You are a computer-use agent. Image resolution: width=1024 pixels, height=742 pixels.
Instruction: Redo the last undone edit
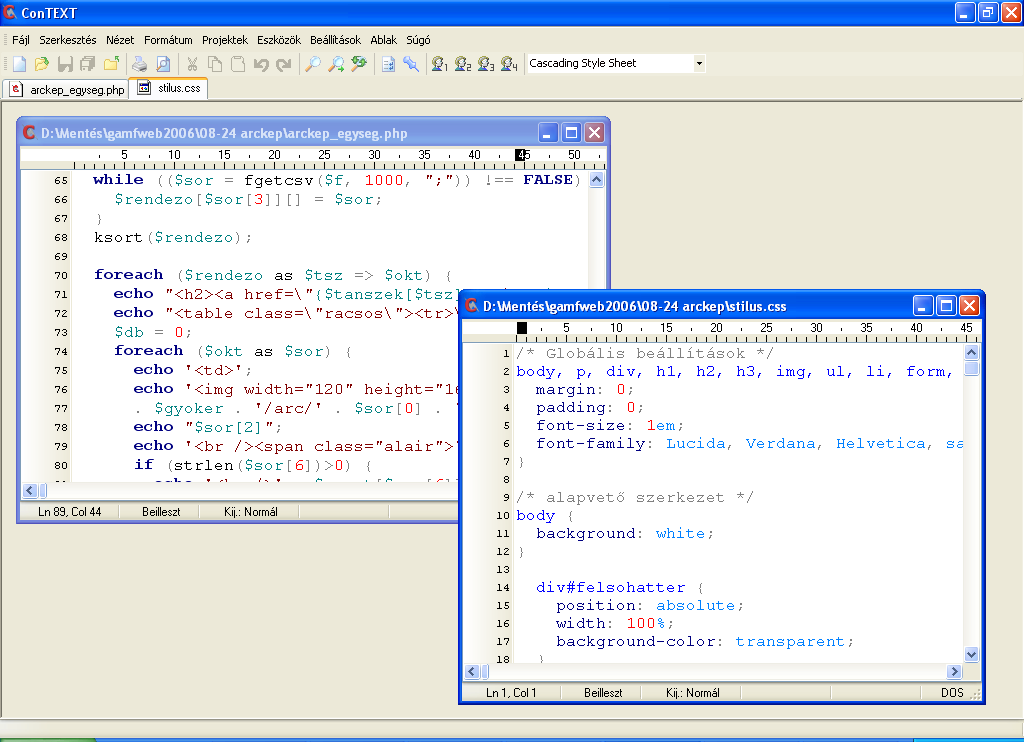click(x=283, y=63)
